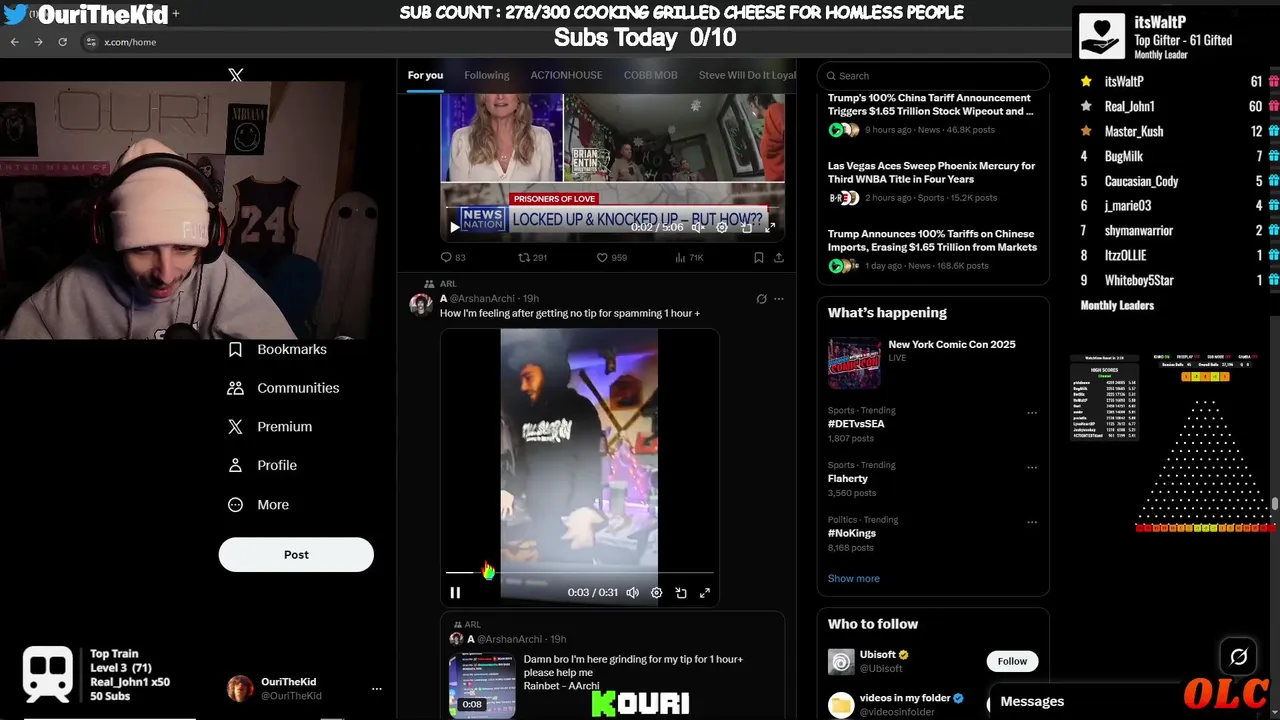Image resolution: width=1280 pixels, height=720 pixels.
Task: Open the More menu on the ArshanArchi post
Action: [779, 299]
